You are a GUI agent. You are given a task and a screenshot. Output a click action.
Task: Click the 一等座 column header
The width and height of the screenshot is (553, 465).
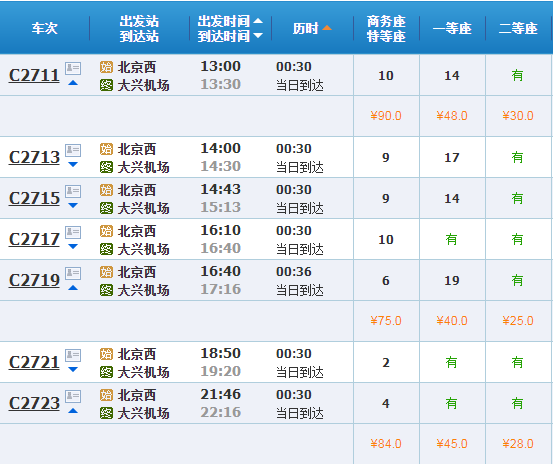[452, 28]
